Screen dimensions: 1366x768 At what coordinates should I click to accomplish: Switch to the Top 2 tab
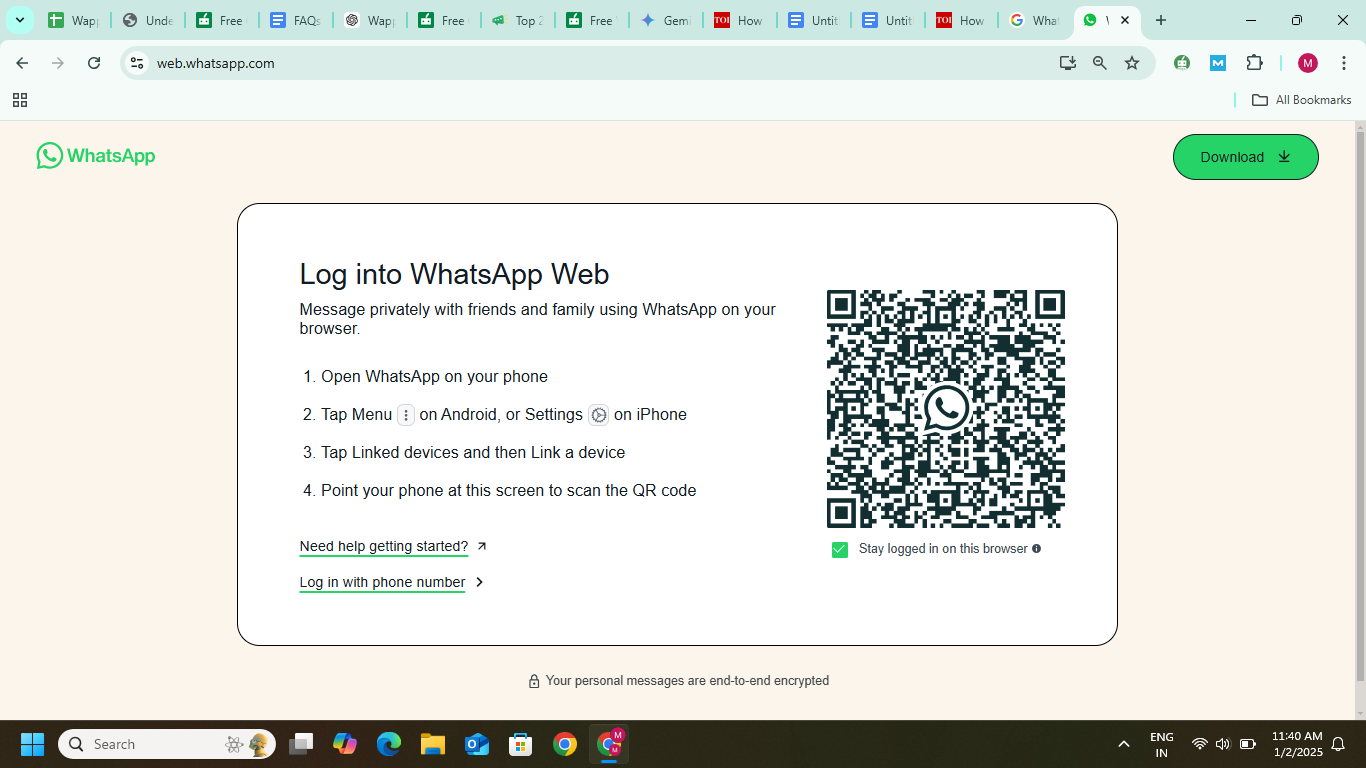[517, 20]
